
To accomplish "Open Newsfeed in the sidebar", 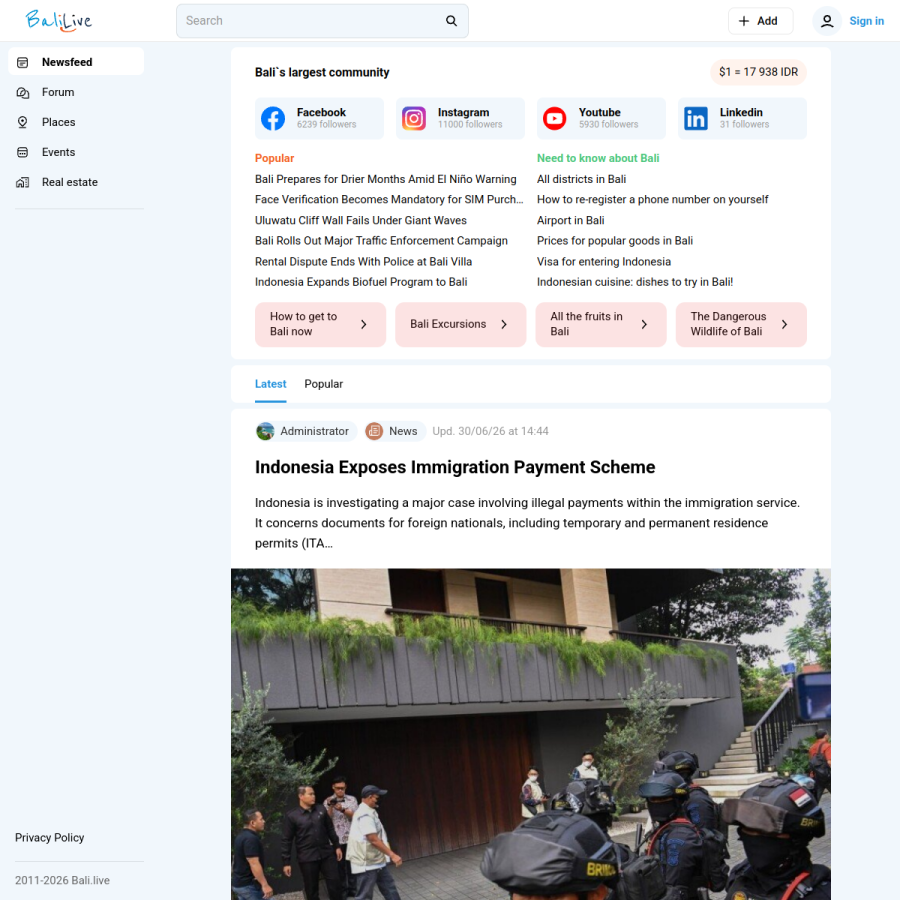I will pyautogui.click(x=76, y=61).
